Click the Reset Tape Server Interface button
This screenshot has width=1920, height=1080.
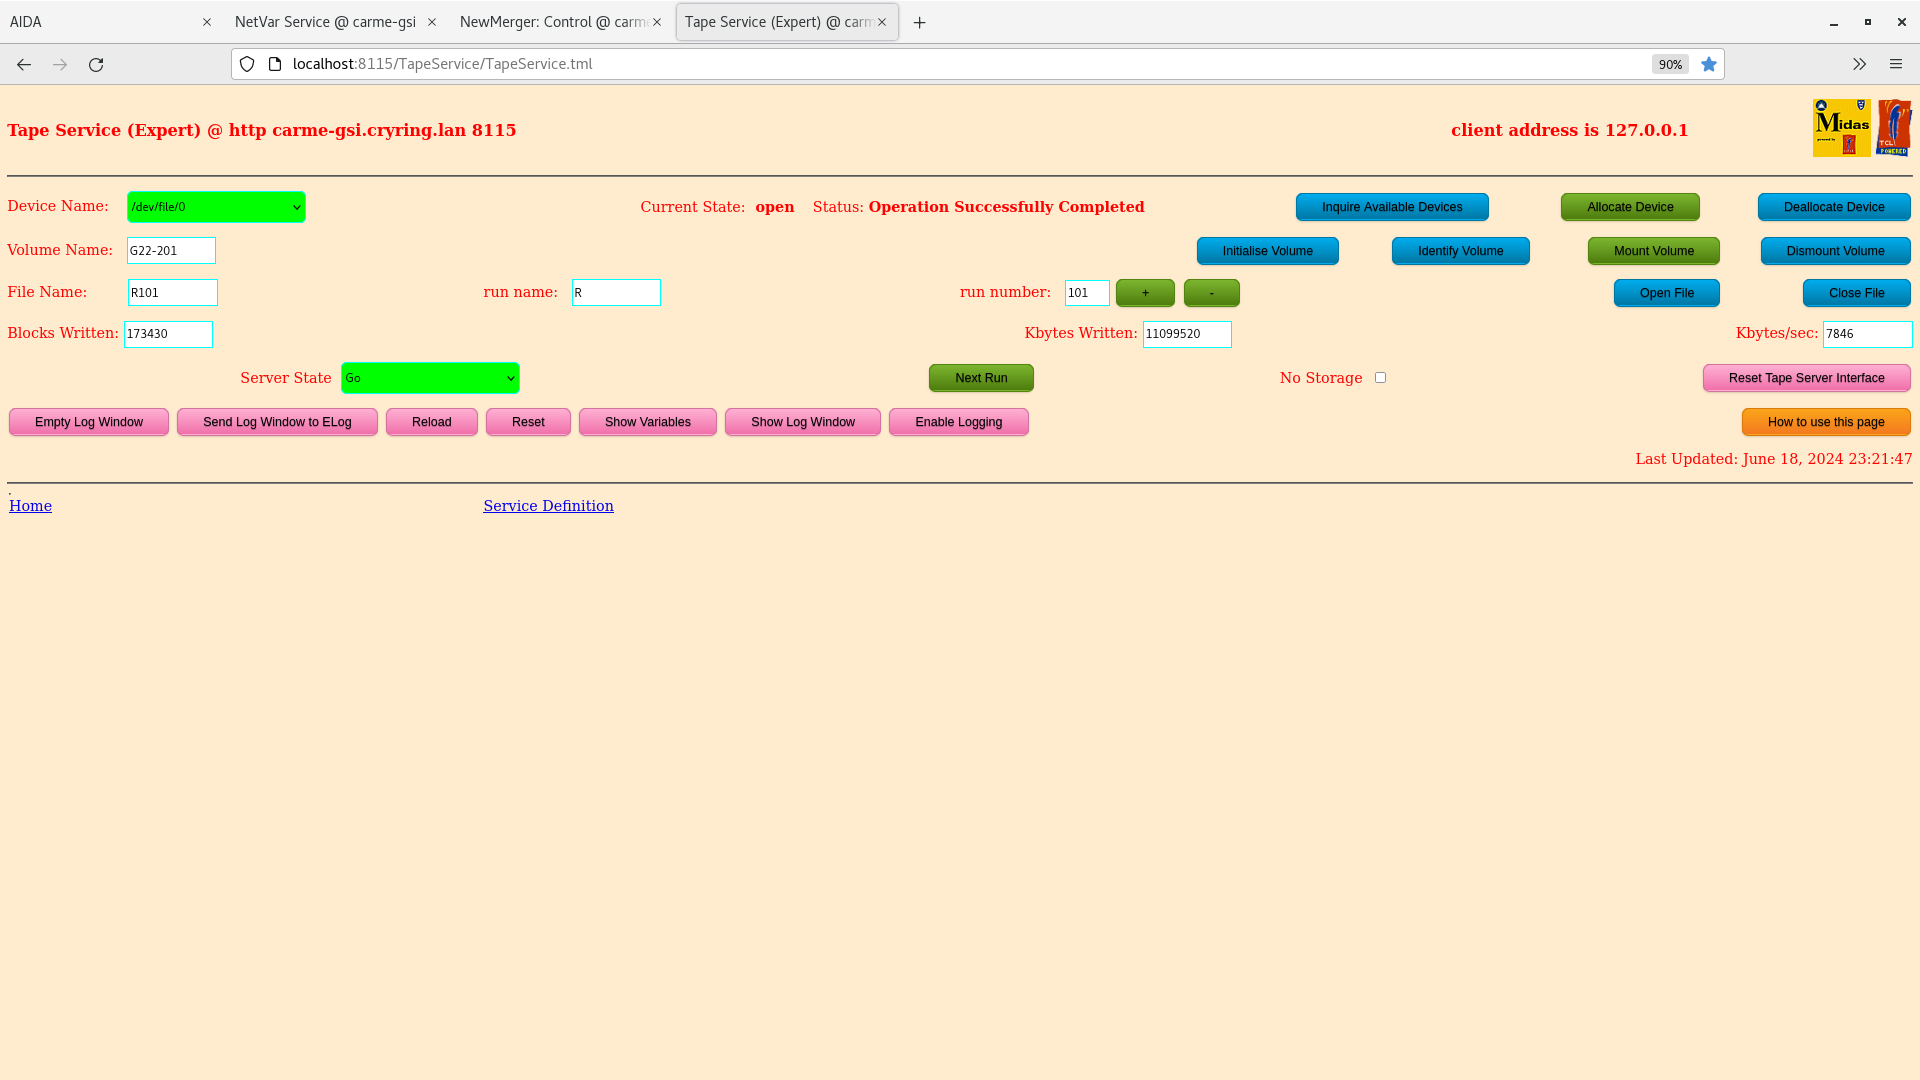tap(1807, 377)
